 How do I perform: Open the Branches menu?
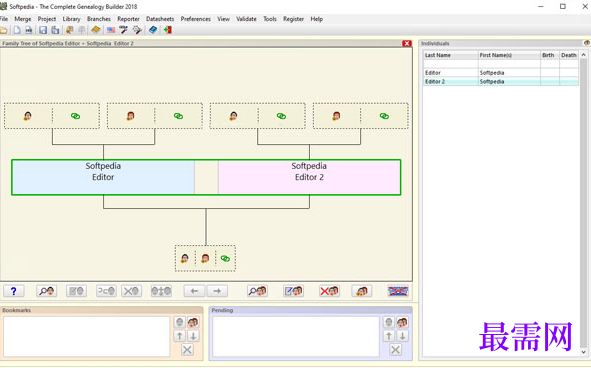99,19
